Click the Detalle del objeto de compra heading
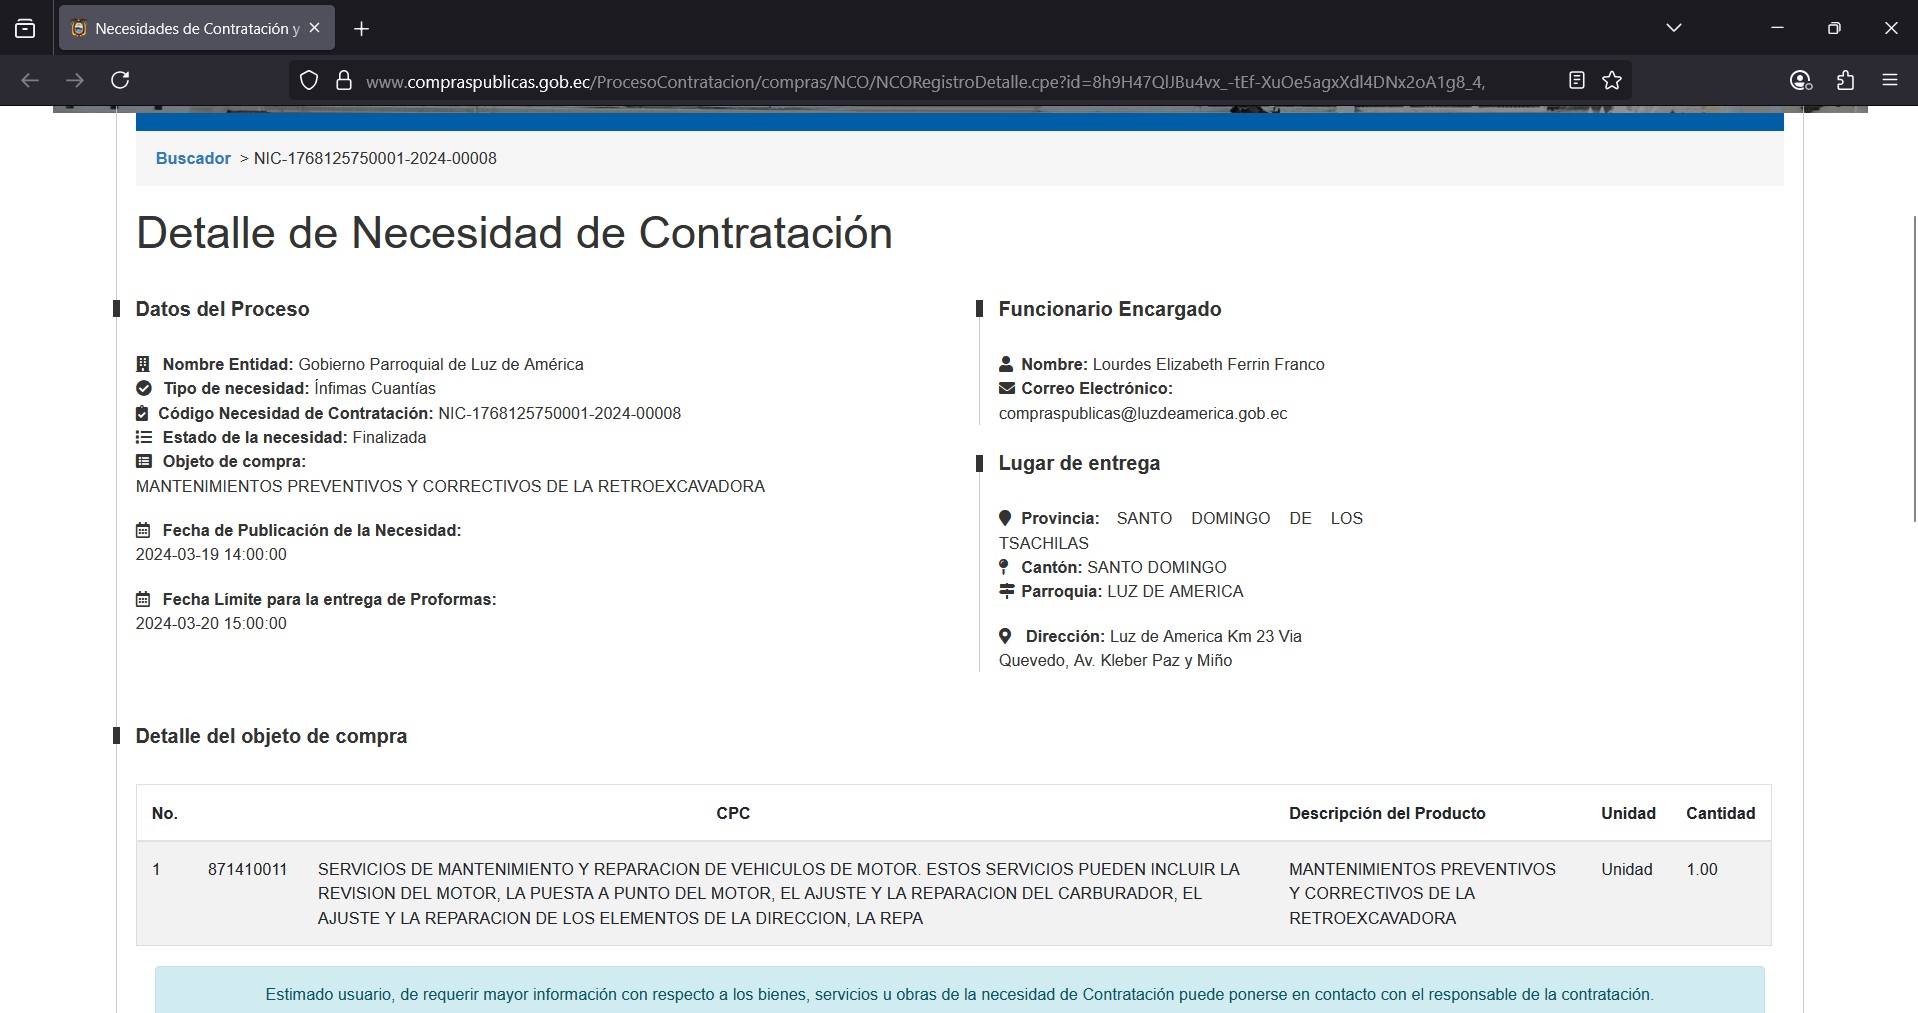 [x=271, y=736]
